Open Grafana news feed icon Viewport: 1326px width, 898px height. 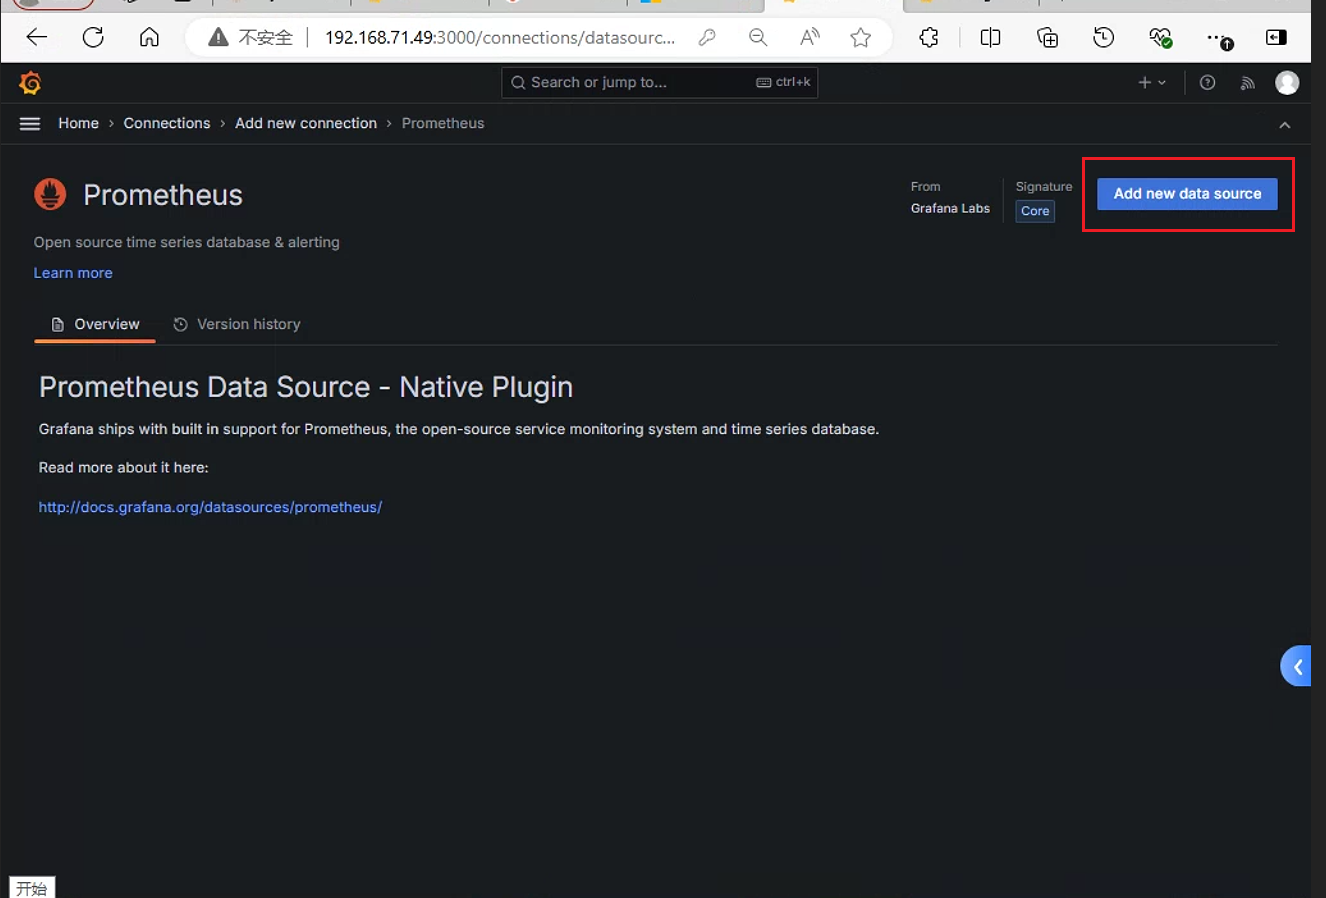1247,83
